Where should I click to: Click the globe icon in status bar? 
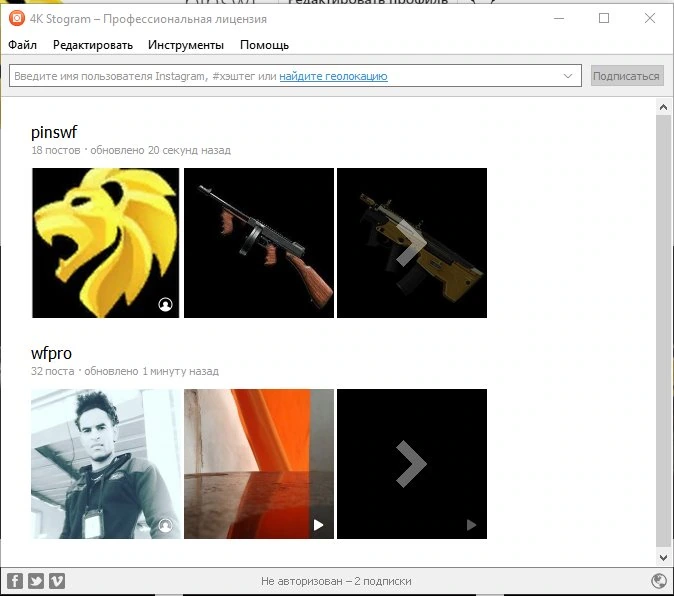pos(659,581)
